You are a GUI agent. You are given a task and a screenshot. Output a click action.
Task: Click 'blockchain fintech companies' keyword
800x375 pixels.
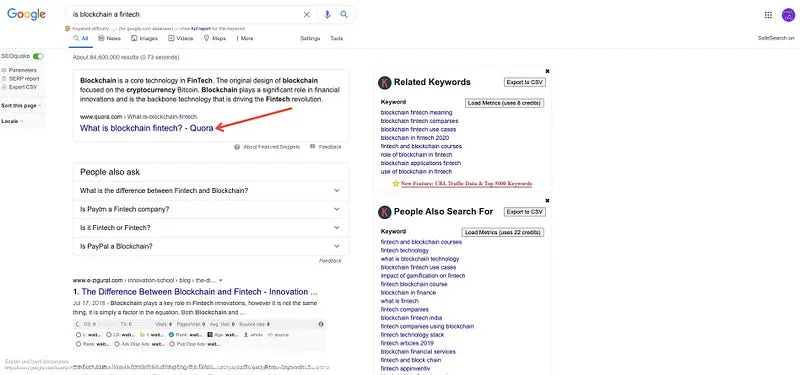419,121
